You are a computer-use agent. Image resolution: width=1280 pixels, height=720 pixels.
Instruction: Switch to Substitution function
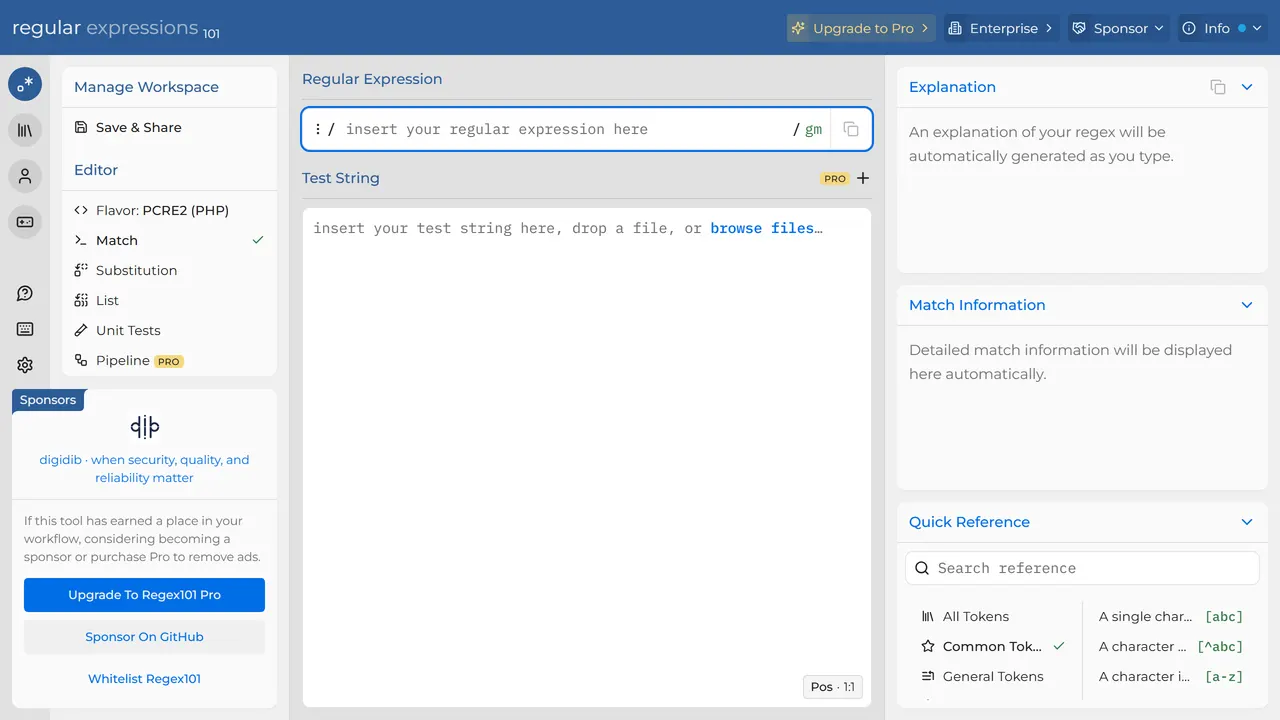[x=169, y=270]
